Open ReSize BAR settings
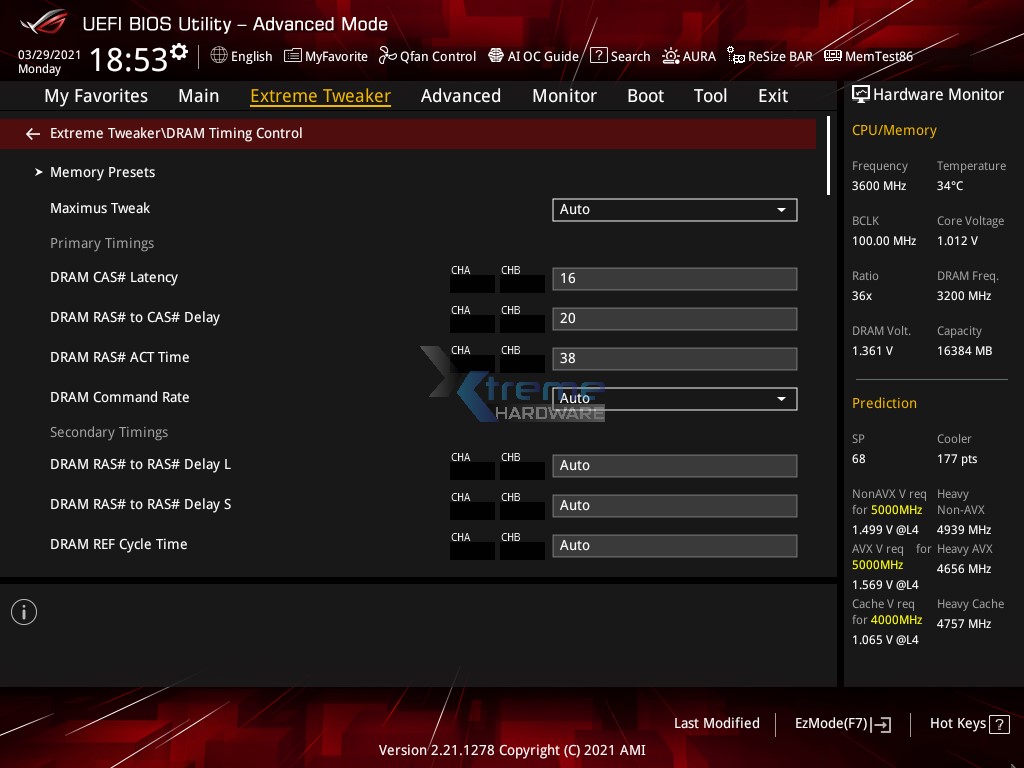The image size is (1024, 768). [x=769, y=56]
